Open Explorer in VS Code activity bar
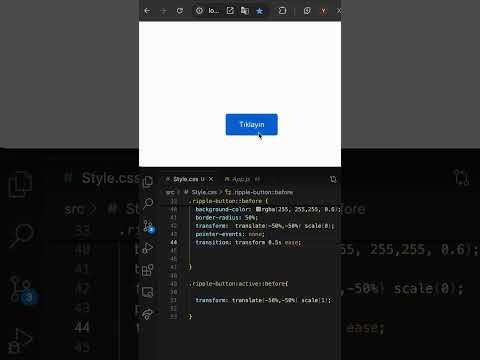The image size is (480, 360). [148, 182]
